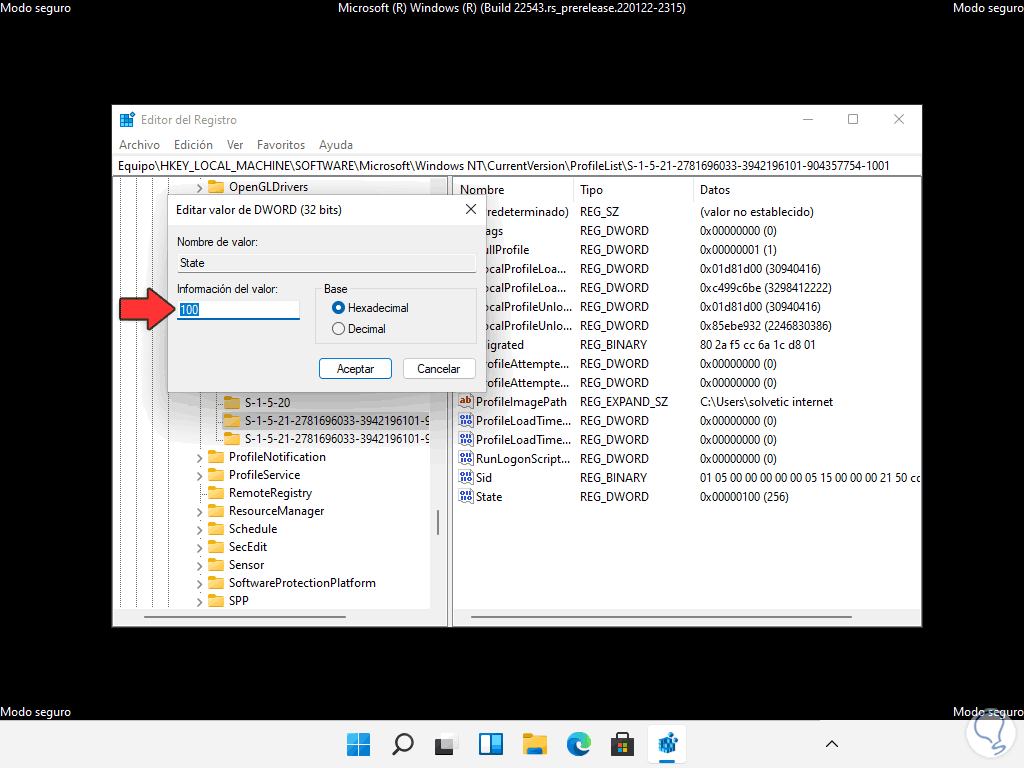The image size is (1024, 768).
Task: Open Microsoft Store from the taskbar
Action: click(x=622, y=744)
